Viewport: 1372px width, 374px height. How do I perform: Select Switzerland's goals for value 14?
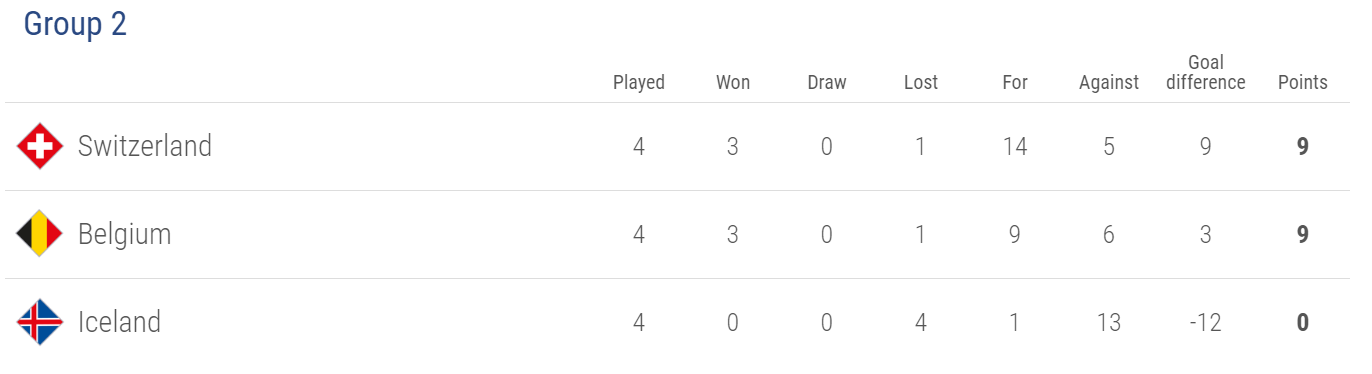[x=1015, y=147]
